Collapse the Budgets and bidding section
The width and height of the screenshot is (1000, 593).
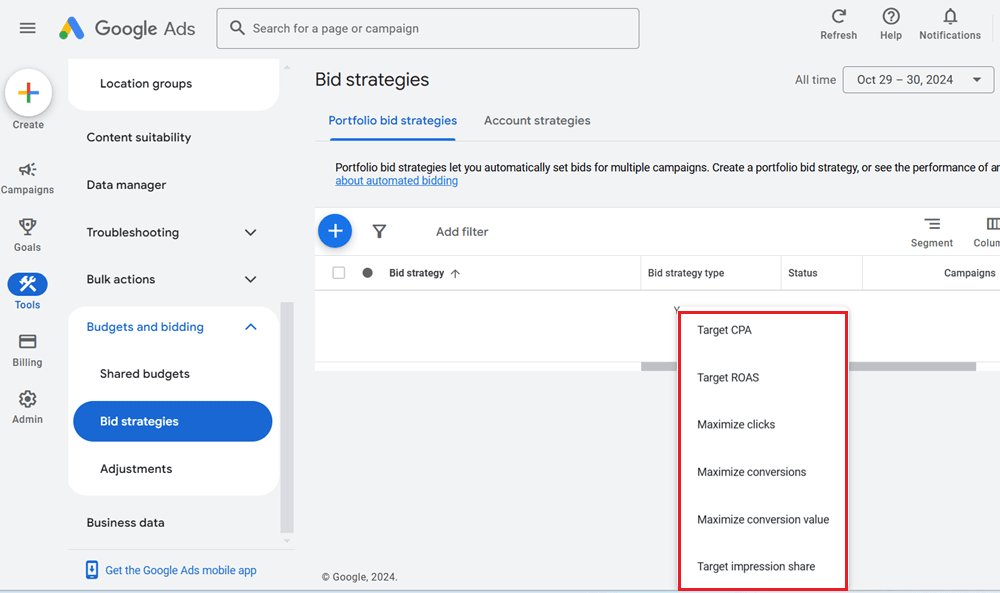tap(250, 326)
